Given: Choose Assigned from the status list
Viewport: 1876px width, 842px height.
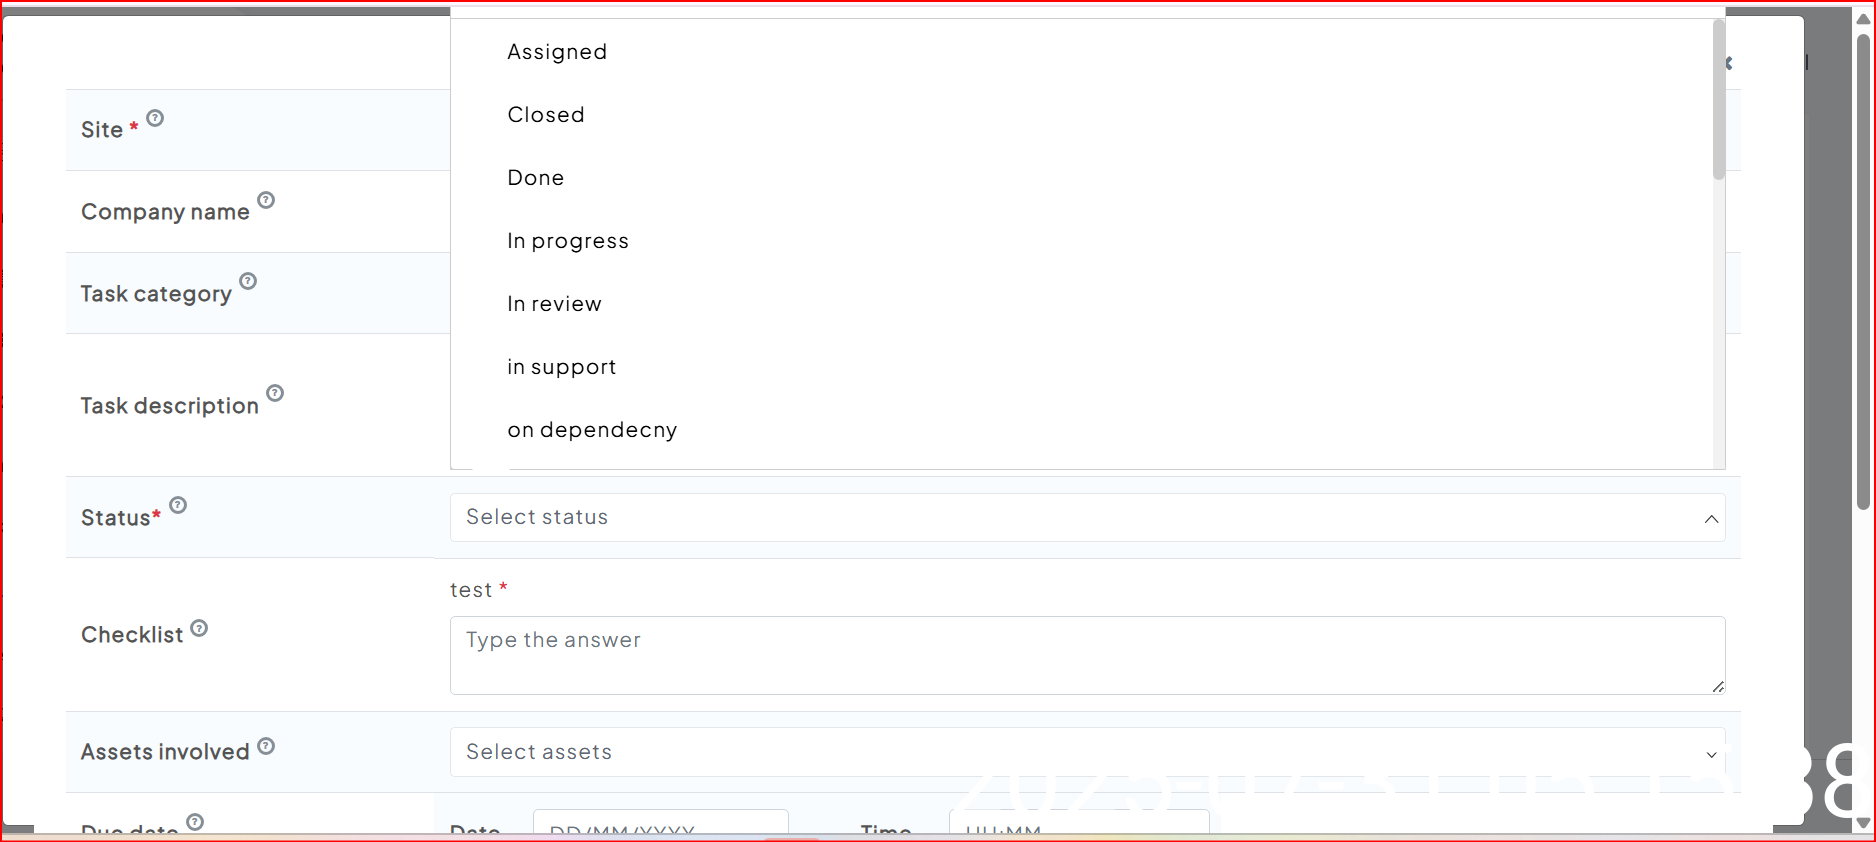Looking at the screenshot, I should 557,52.
